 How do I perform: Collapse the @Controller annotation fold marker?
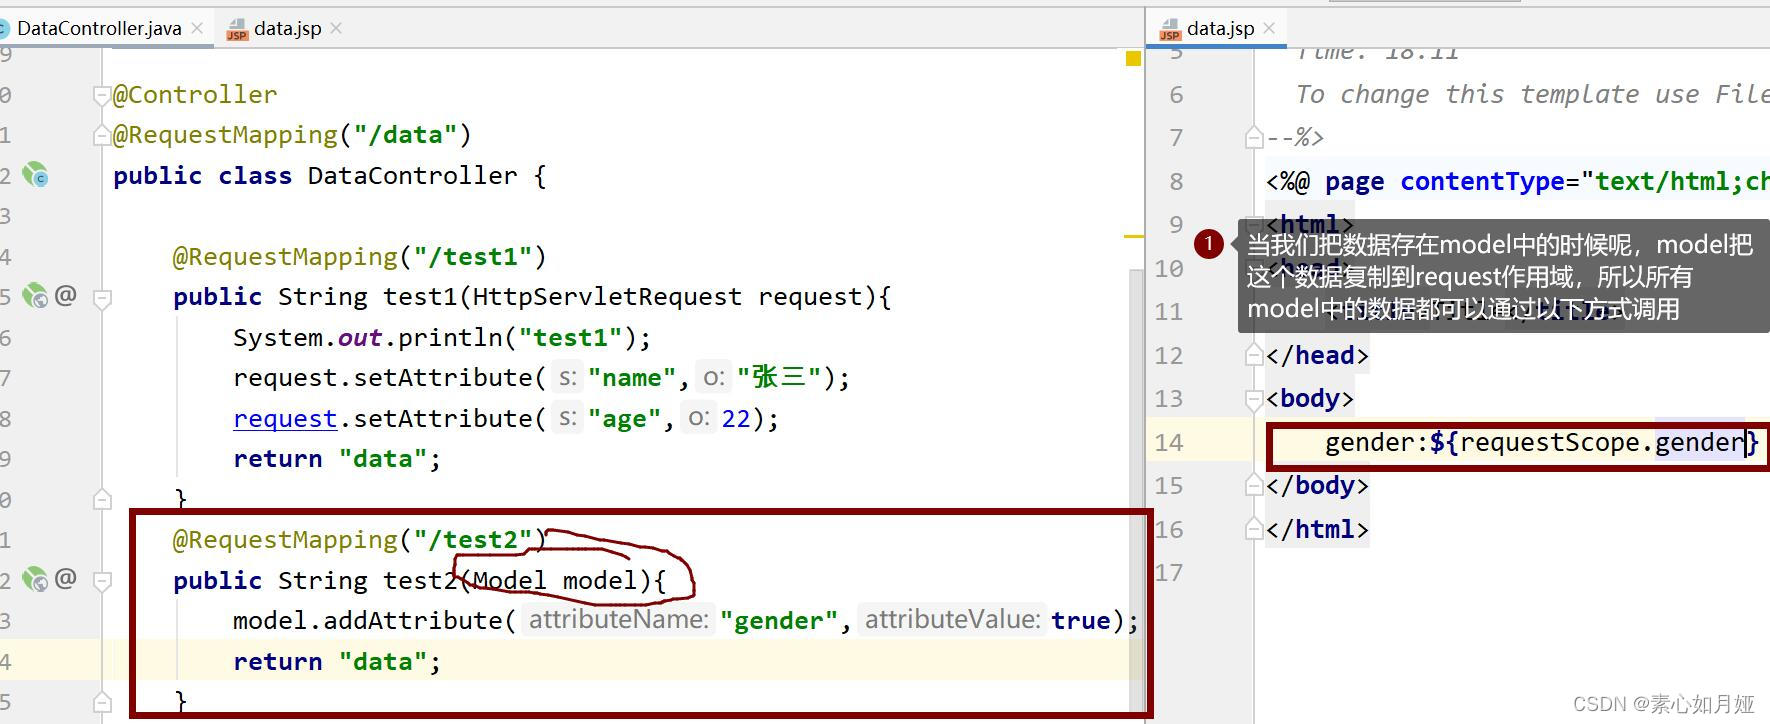(101, 95)
